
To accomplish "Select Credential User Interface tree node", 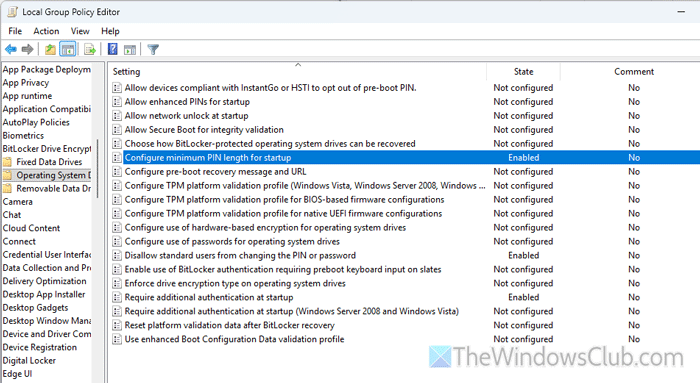I will 46,254.
